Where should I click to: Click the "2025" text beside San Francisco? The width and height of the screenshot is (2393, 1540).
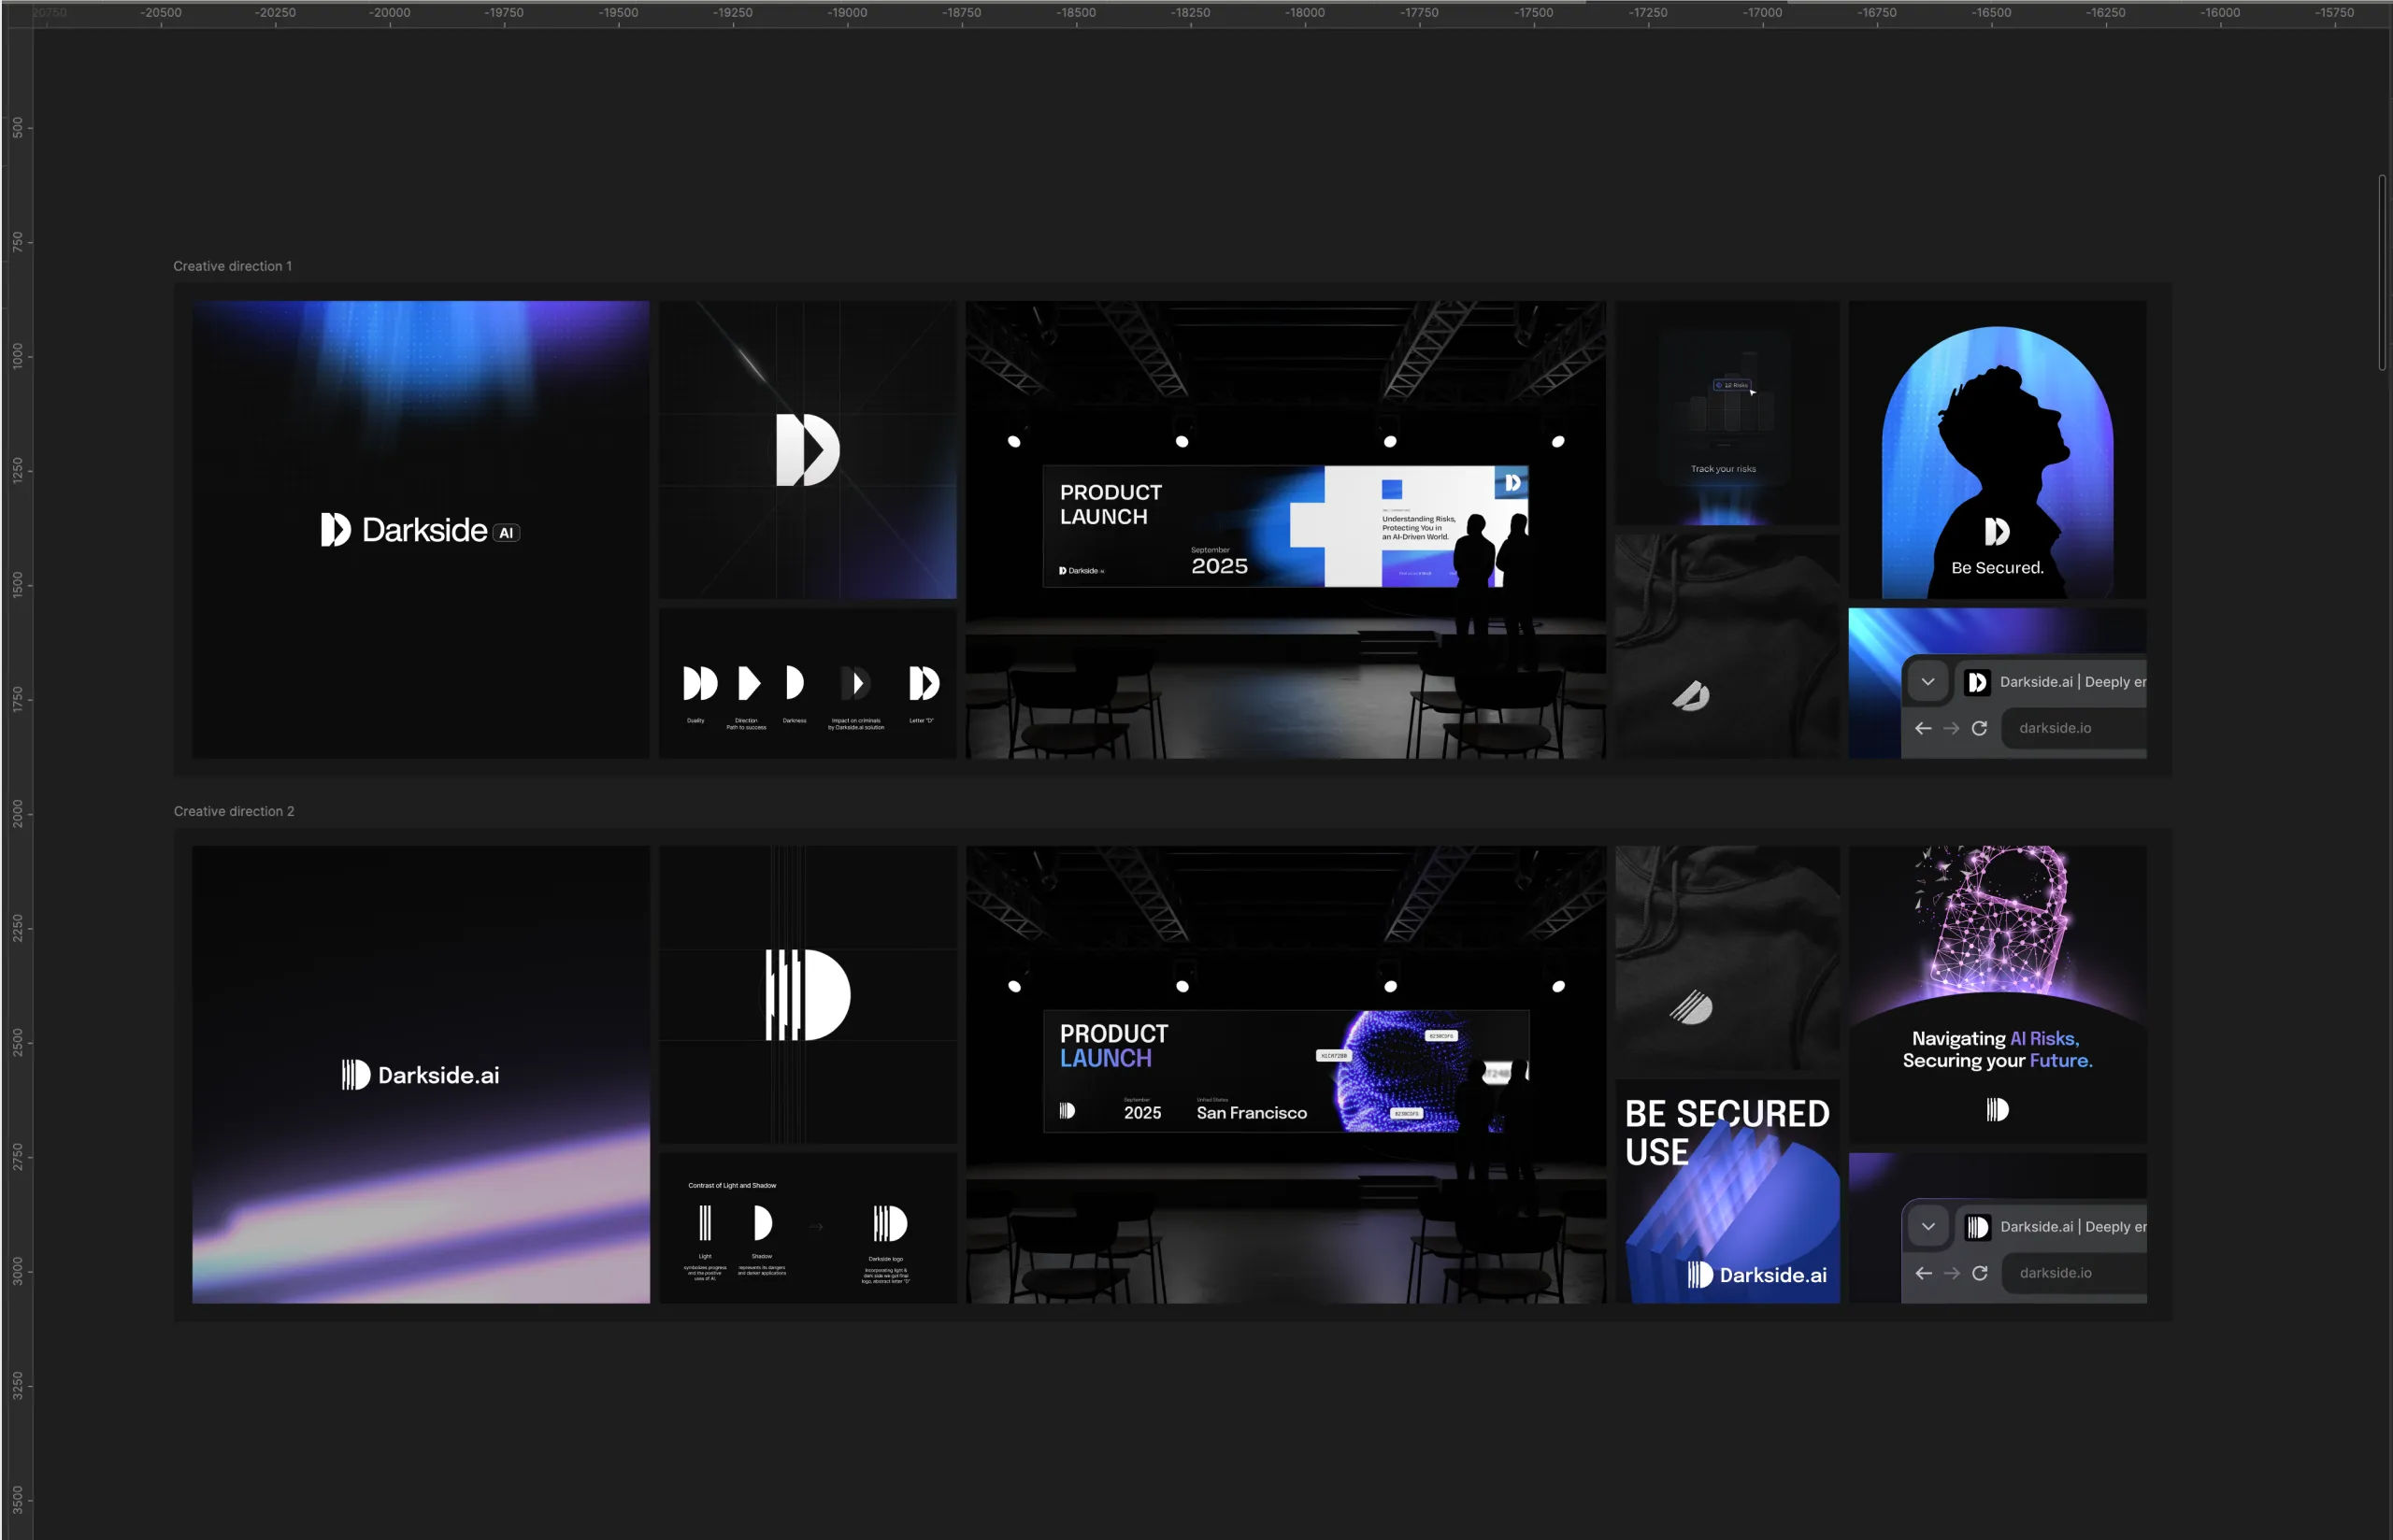click(1142, 1113)
